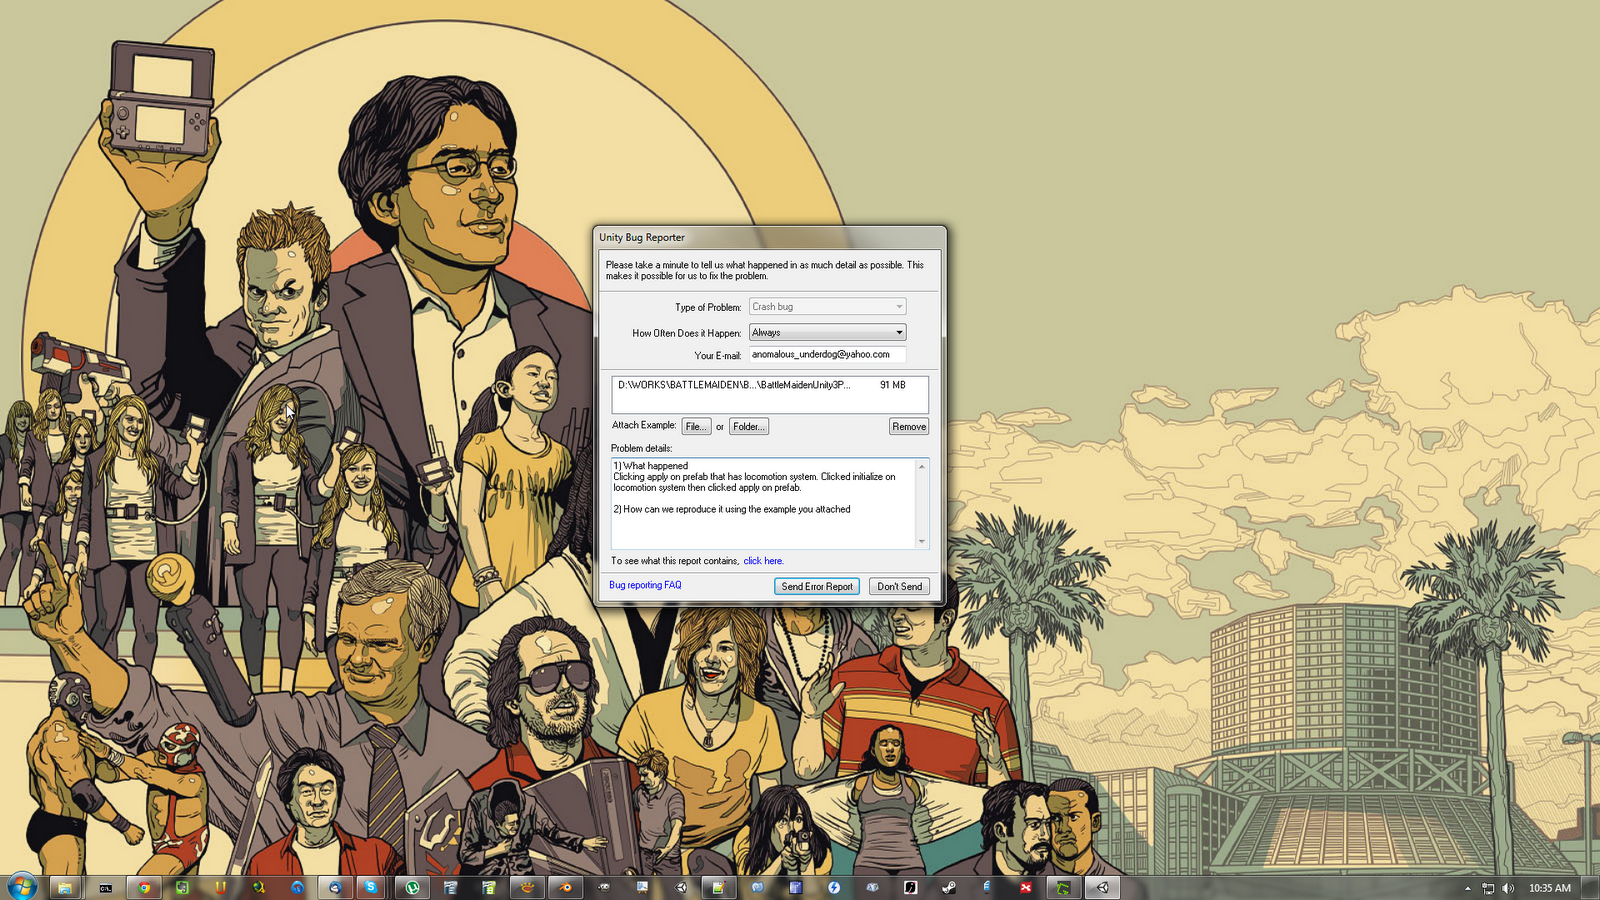Open GIMP from the taskbar

604,887
